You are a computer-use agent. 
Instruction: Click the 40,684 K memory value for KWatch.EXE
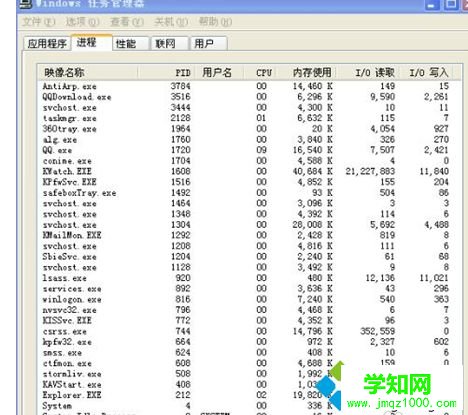tap(313, 172)
